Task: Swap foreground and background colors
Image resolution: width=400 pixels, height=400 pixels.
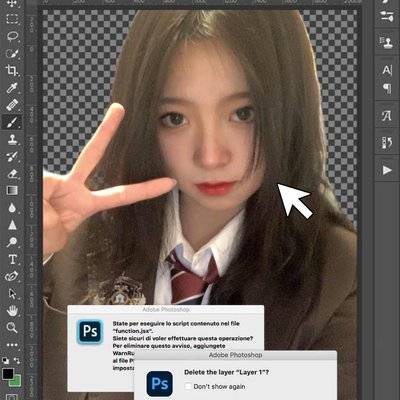Action: click(17, 361)
